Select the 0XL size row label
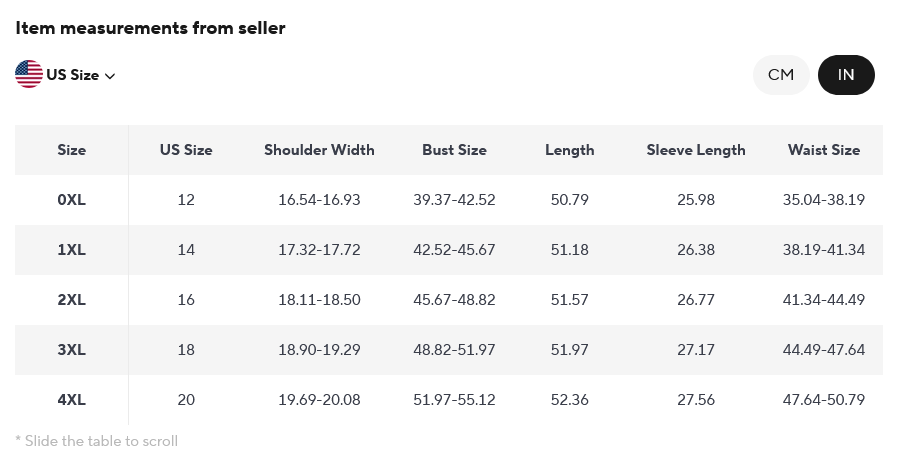 [x=72, y=200]
